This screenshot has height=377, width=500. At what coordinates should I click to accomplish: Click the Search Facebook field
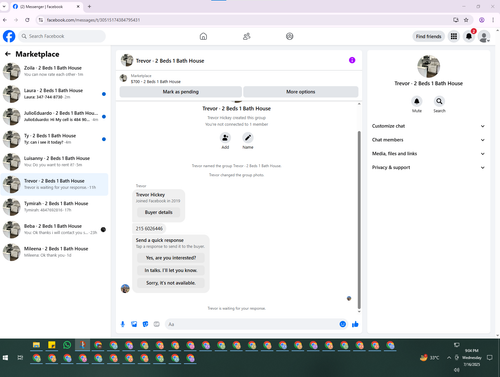(x=62, y=36)
